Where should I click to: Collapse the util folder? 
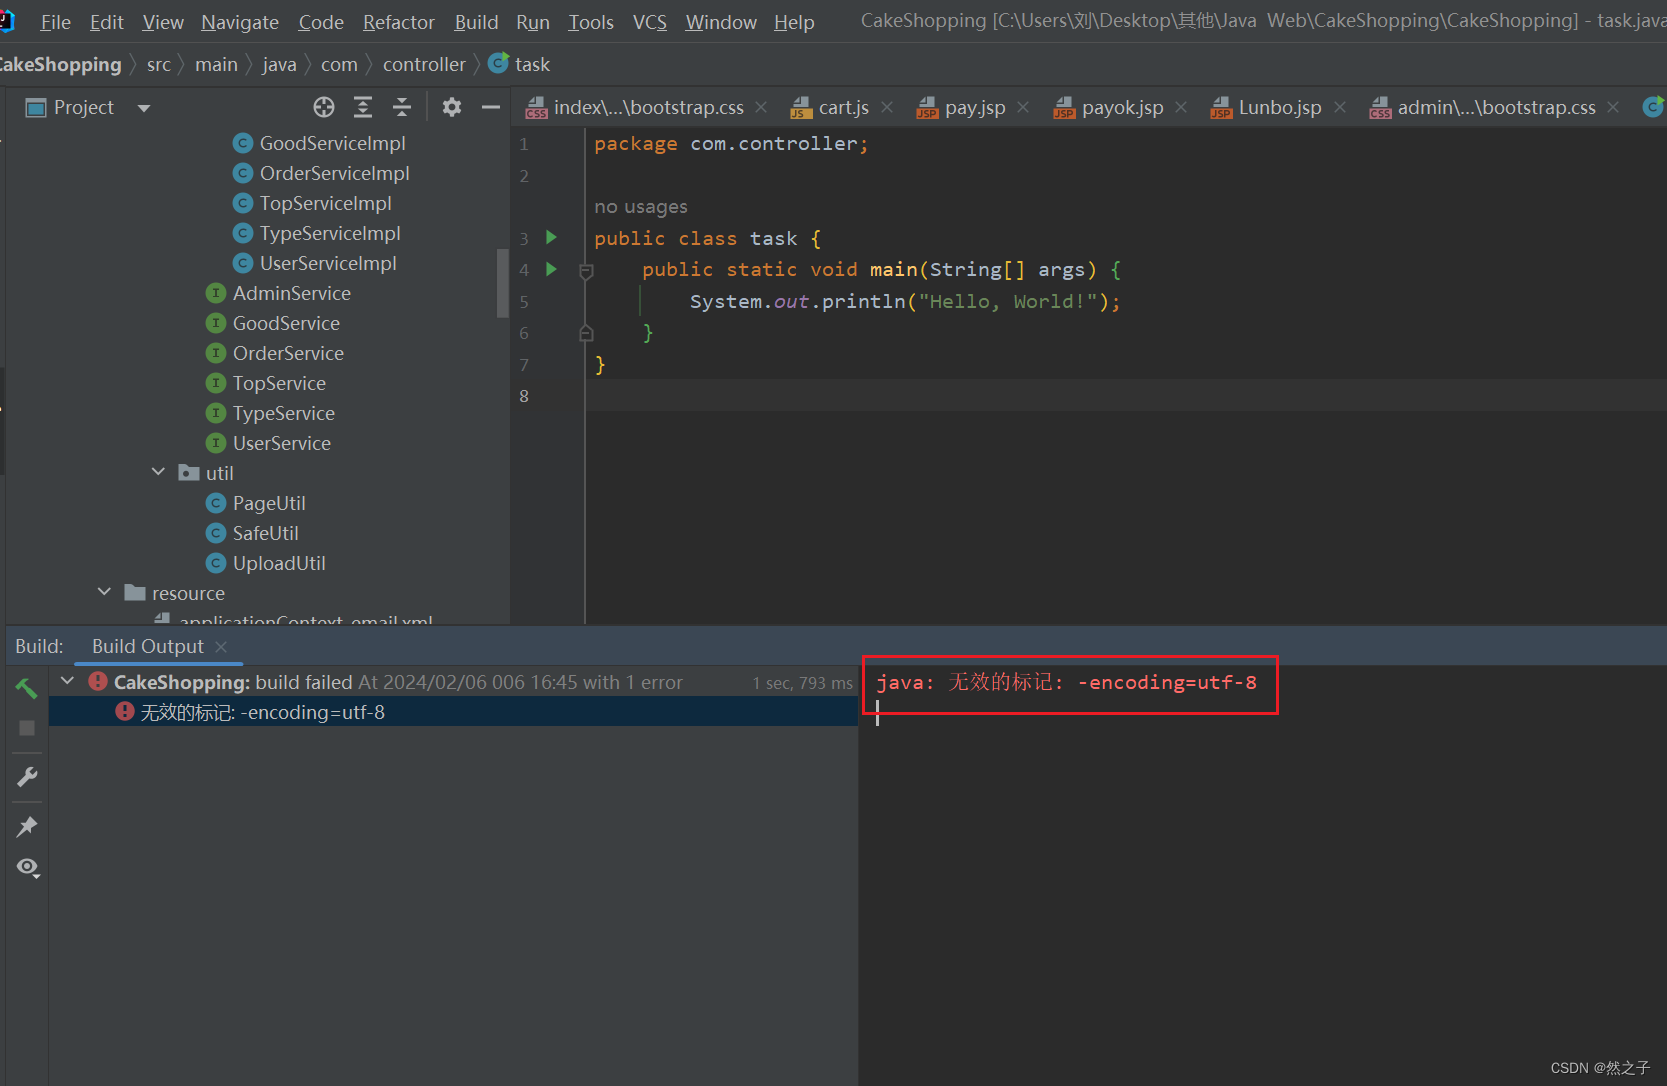tap(157, 472)
